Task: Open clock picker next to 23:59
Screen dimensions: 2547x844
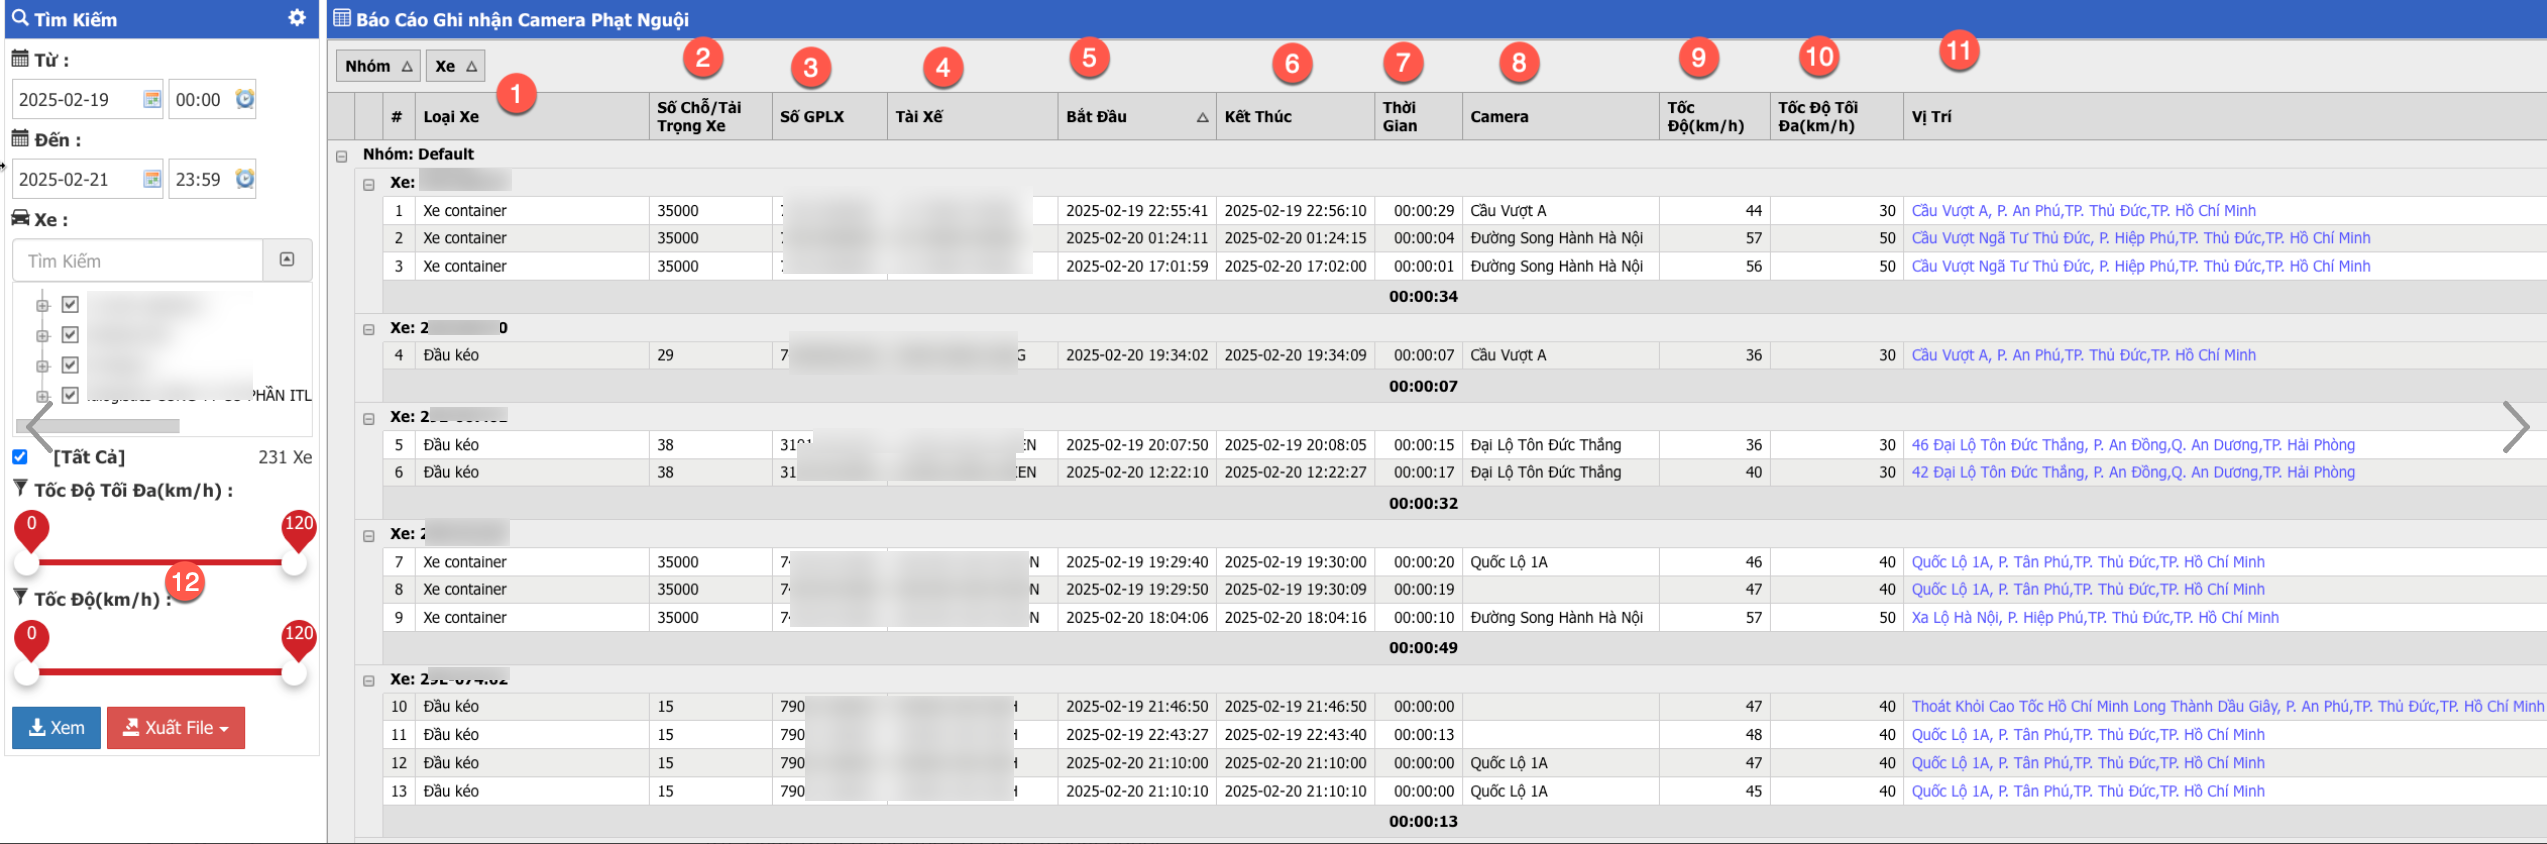Action: point(244,179)
